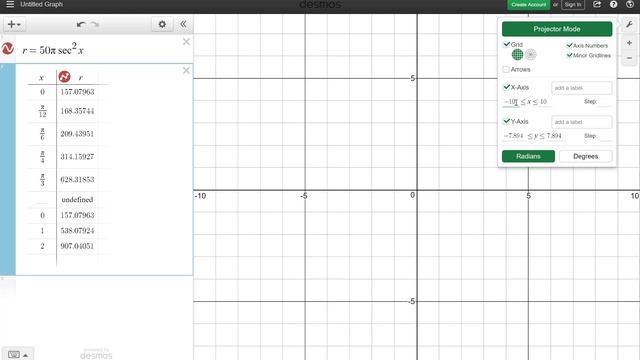Collapse the expression list panel
640x360 pixels.
183,24
